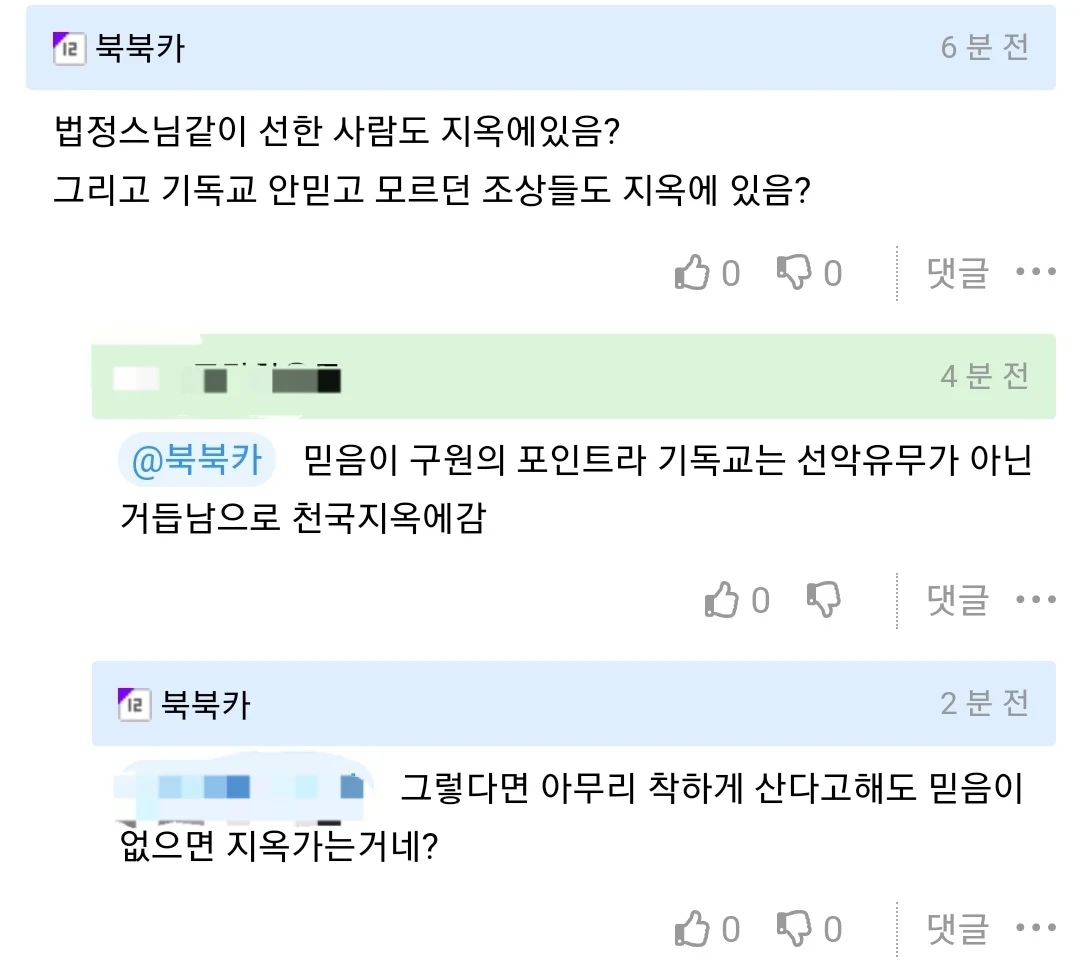Click the '6 분 전' timestamp
Viewport: 1080px width, 980px height.
[x=984, y=48]
